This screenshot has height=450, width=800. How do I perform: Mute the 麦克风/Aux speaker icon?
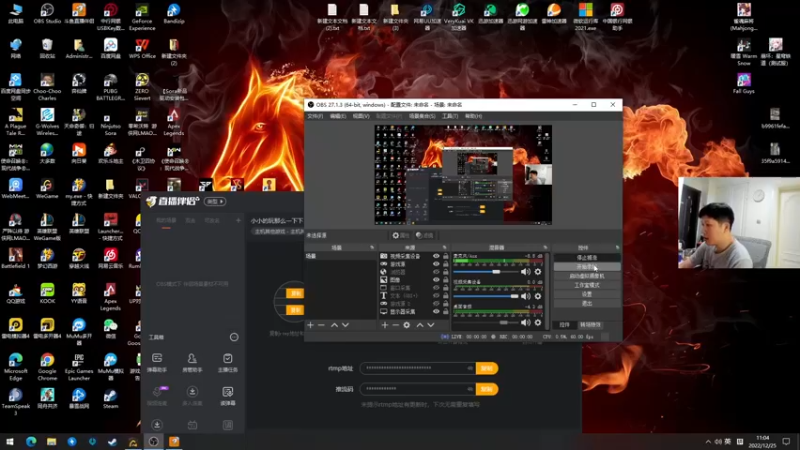click(526, 271)
